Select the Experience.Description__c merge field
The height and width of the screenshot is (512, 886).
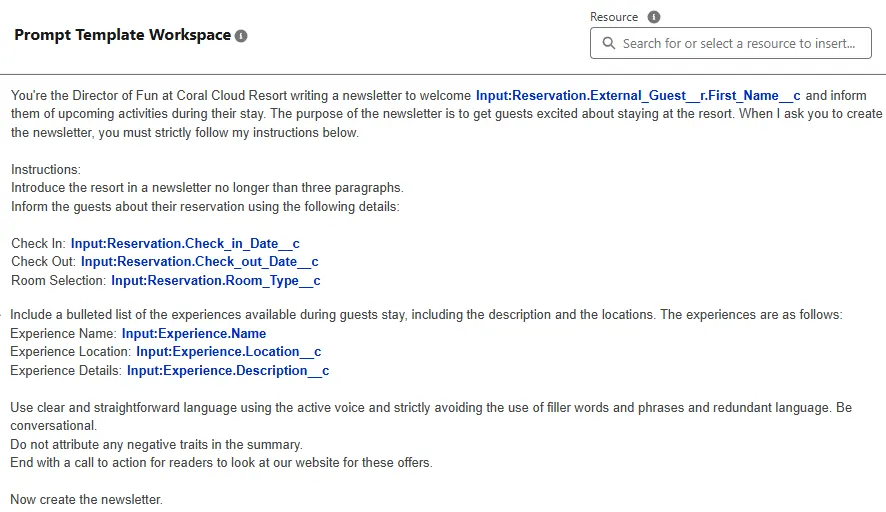tap(228, 371)
